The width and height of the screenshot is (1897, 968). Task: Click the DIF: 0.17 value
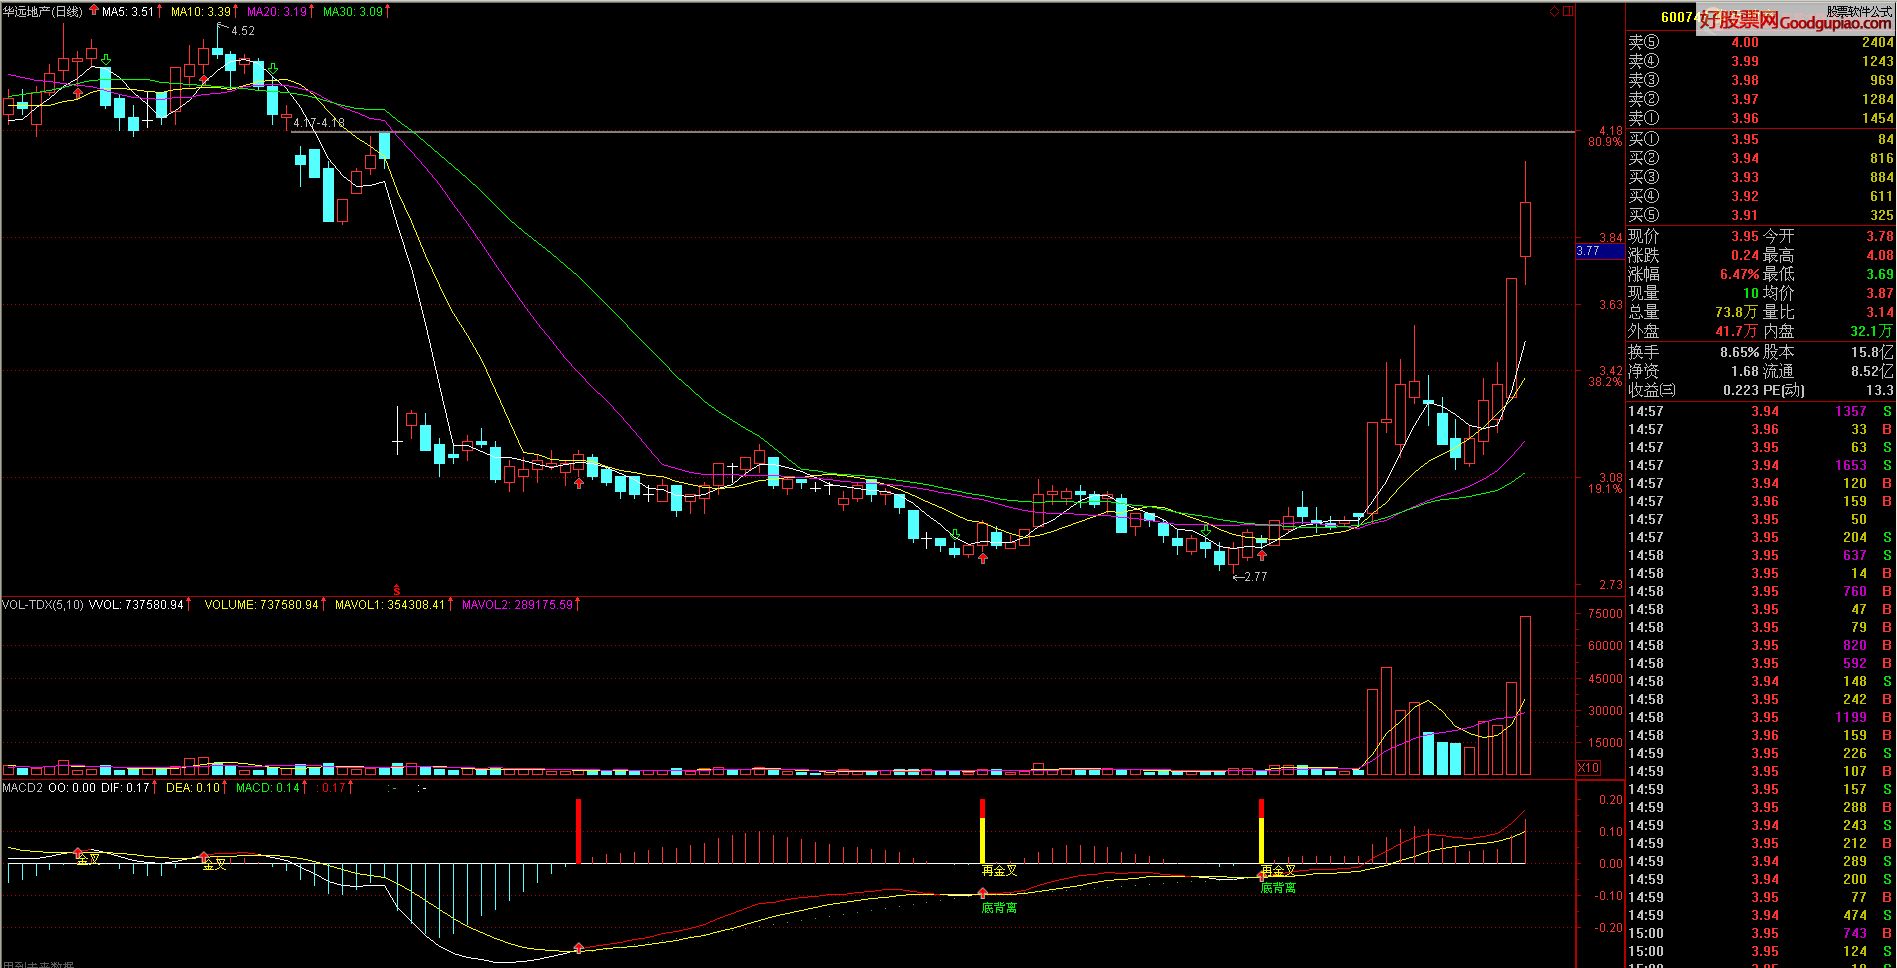(x=124, y=788)
